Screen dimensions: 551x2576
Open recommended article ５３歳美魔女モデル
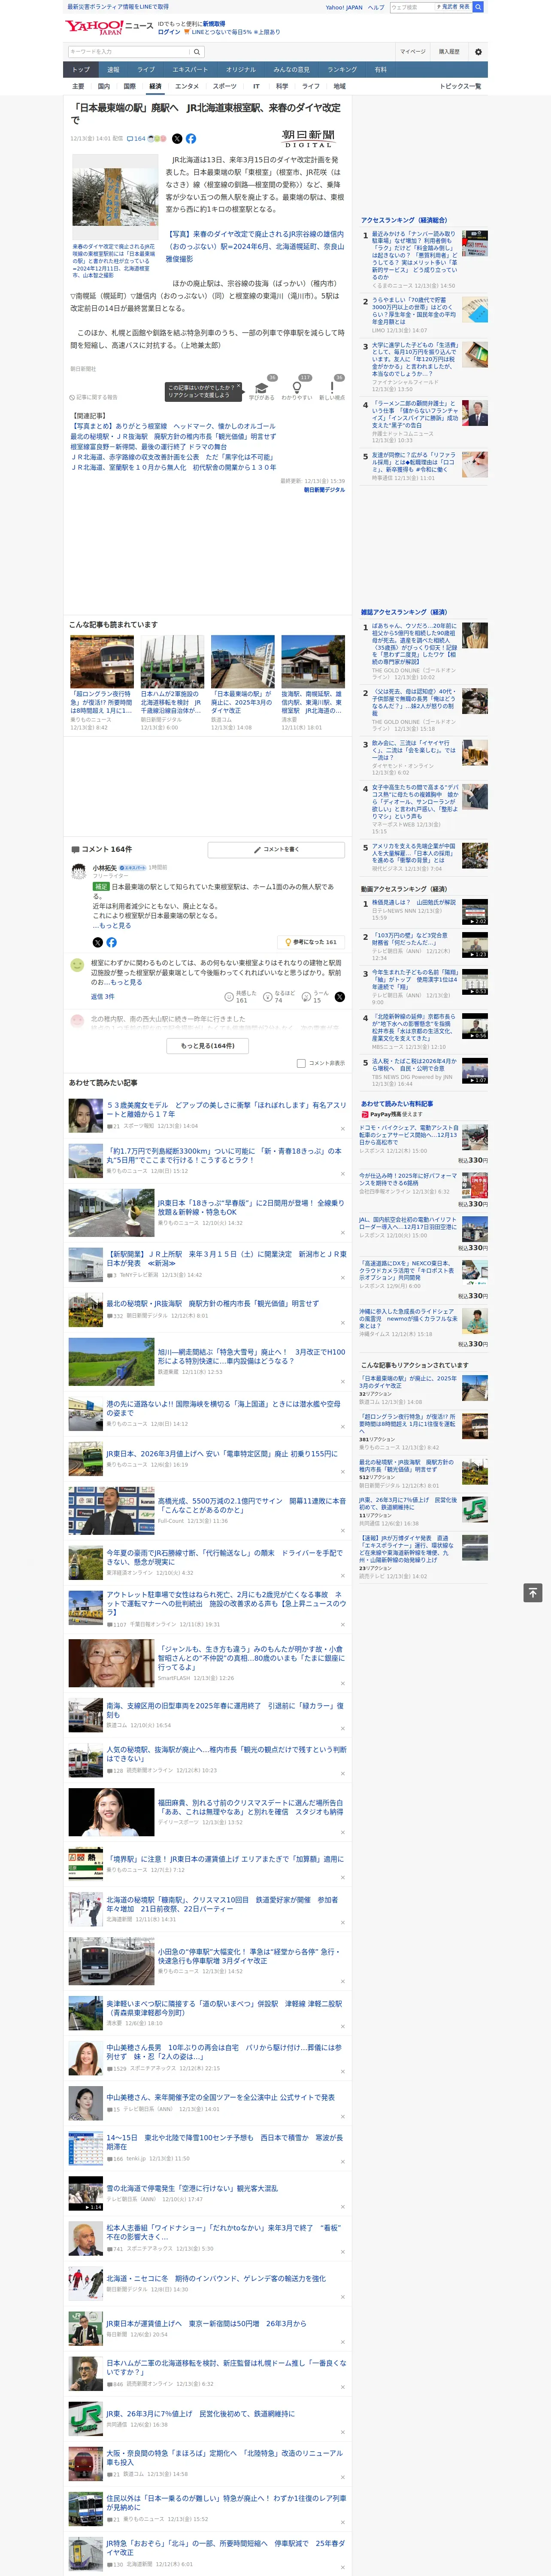[226, 1109]
